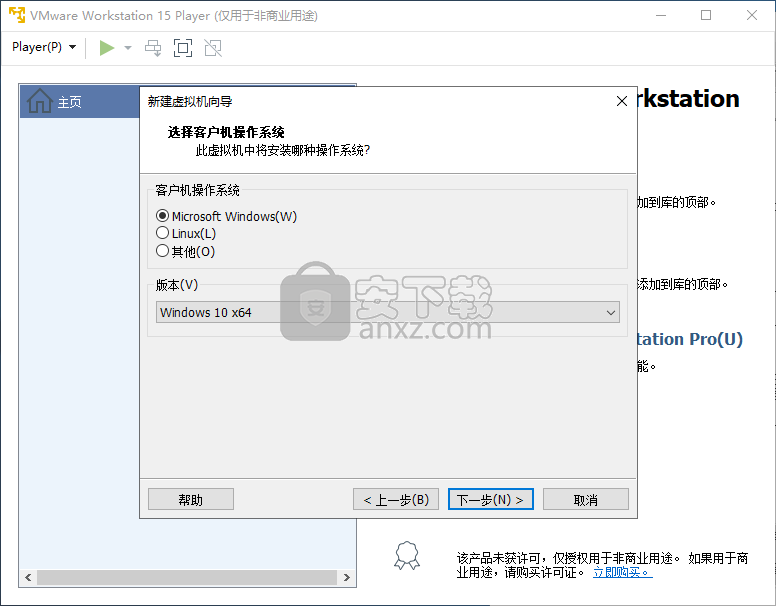
Task: Click the home house icon
Action: [40, 101]
